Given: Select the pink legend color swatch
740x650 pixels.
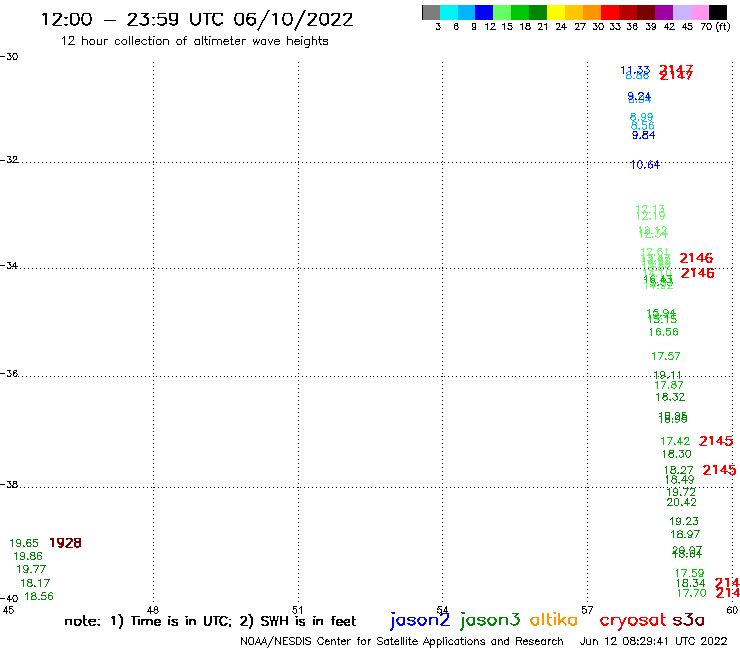Looking at the screenshot, I should point(700,12).
